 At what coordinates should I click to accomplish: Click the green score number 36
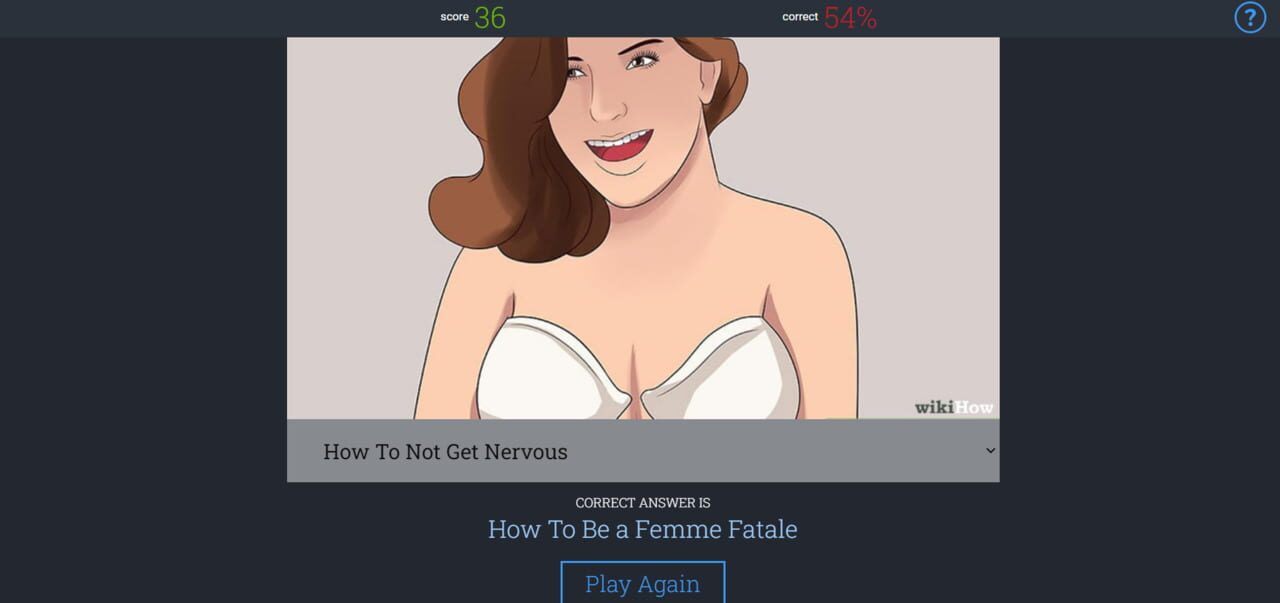tap(490, 17)
